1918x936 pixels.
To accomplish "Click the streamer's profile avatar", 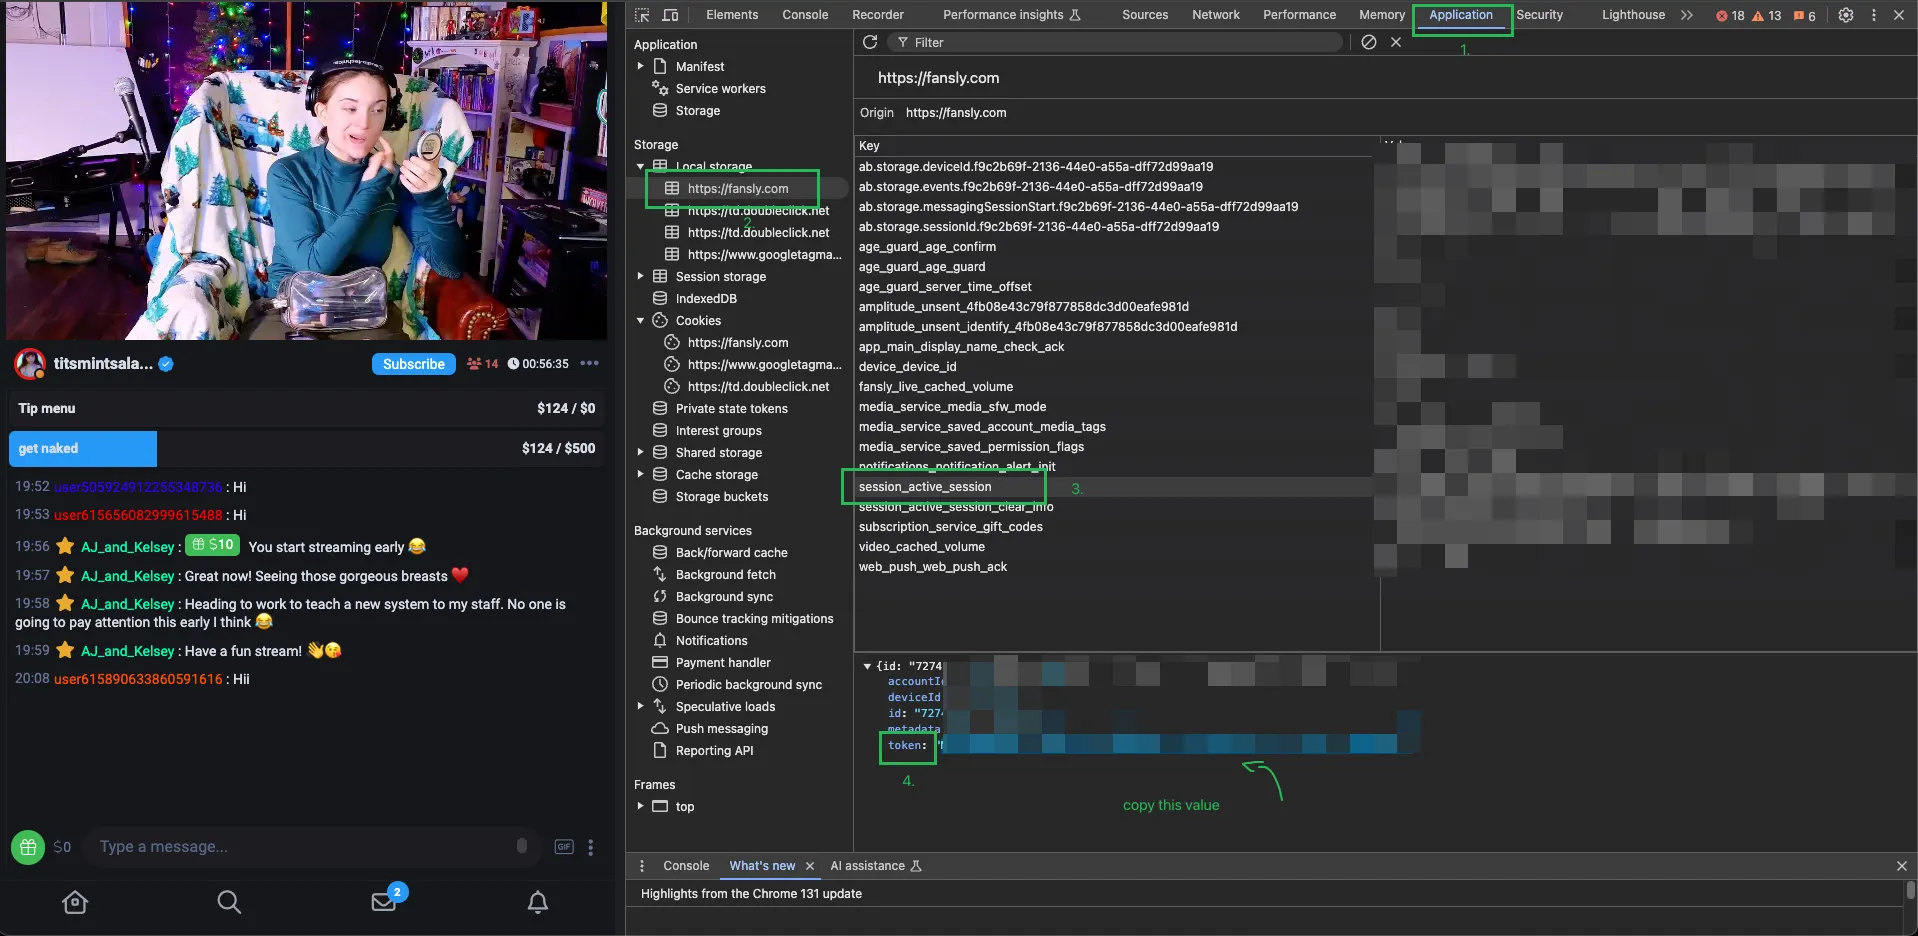I will (30, 364).
